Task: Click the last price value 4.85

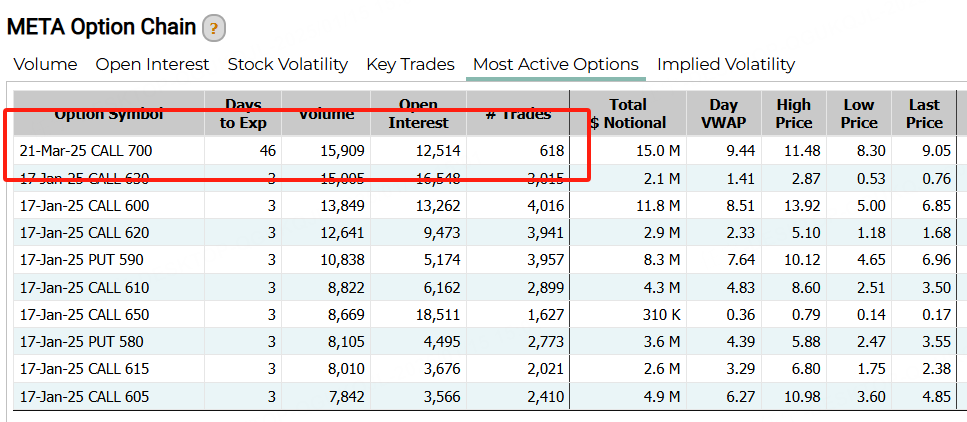Action: coord(935,396)
